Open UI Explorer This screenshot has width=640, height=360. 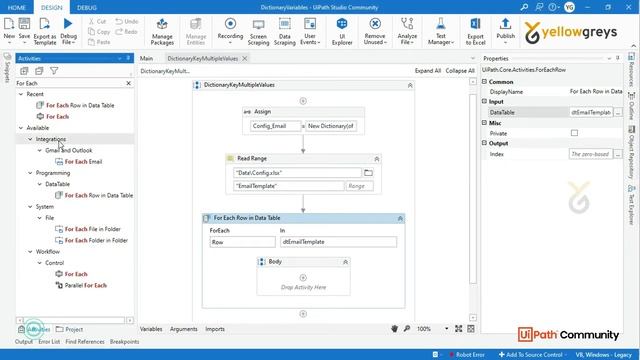pos(342,31)
